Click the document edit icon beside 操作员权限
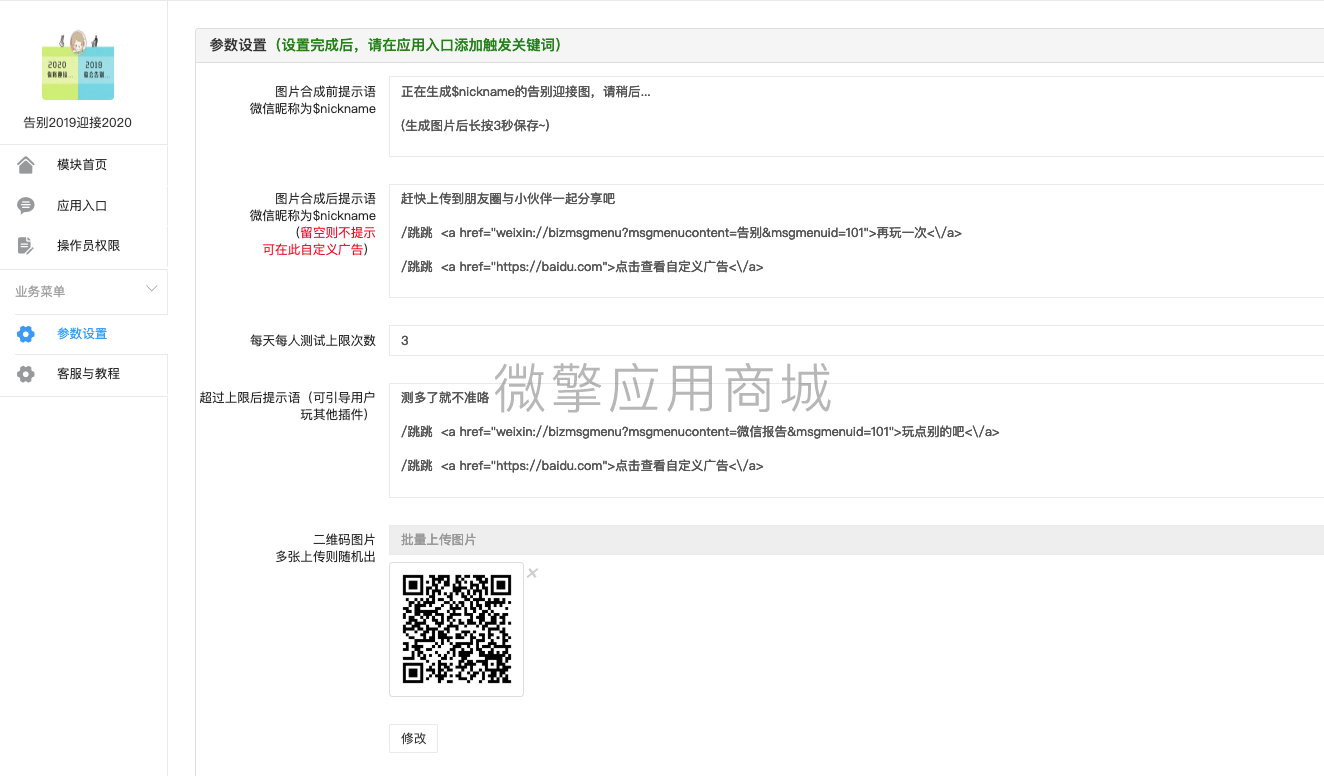The image size is (1324, 776). [x=26, y=245]
